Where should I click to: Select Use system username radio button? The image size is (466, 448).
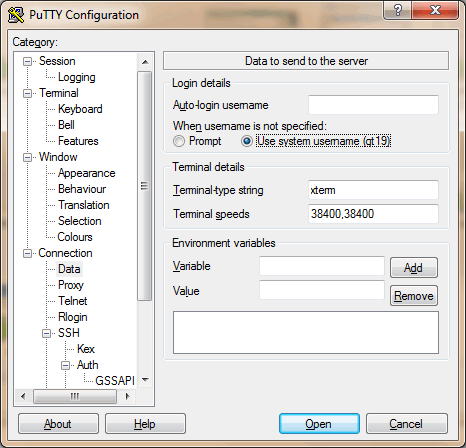pyautogui.click(x=247, y=141)
